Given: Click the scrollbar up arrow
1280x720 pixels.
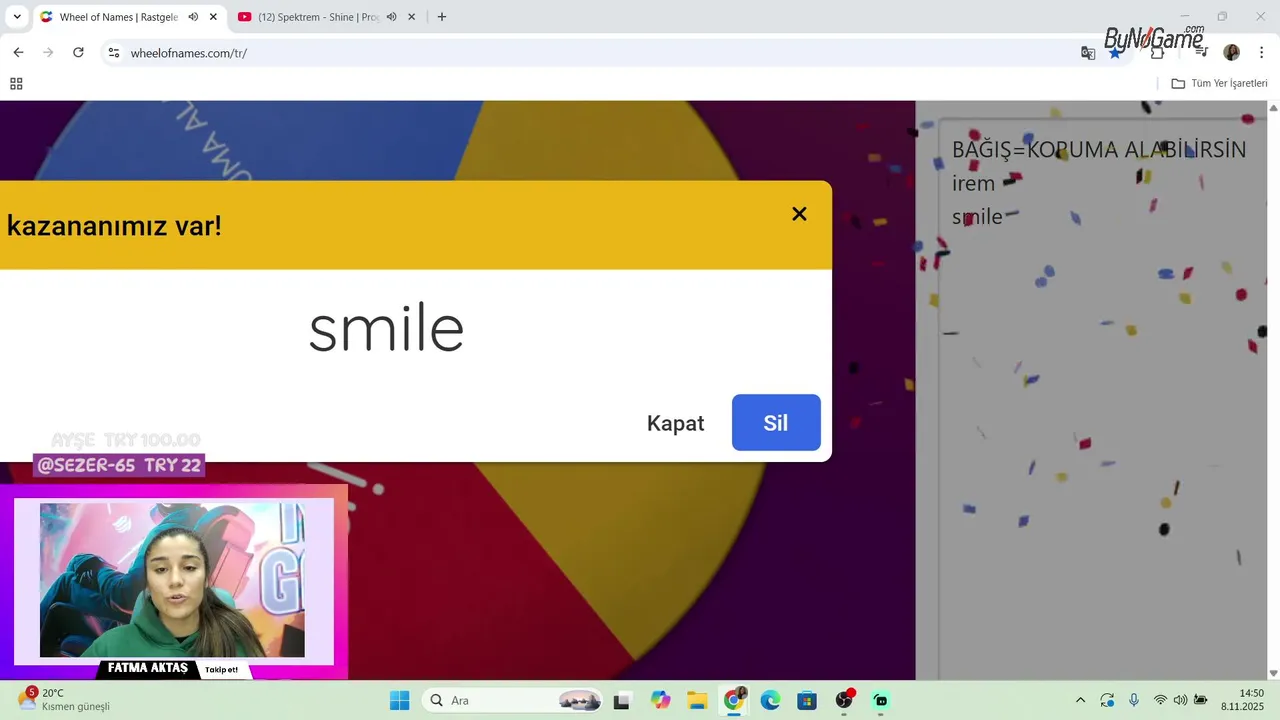Looking at the screenshot, I should [1273, 107].
